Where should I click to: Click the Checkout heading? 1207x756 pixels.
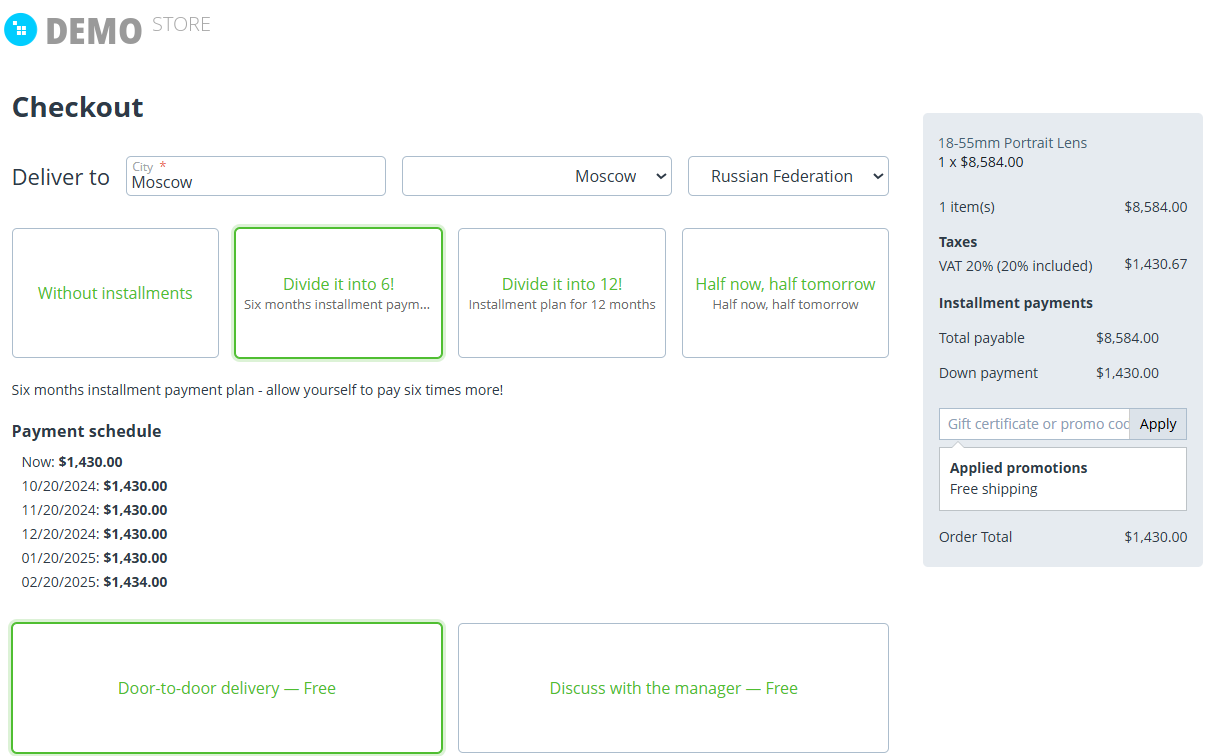pyautogui.click(x=78, y=107)
